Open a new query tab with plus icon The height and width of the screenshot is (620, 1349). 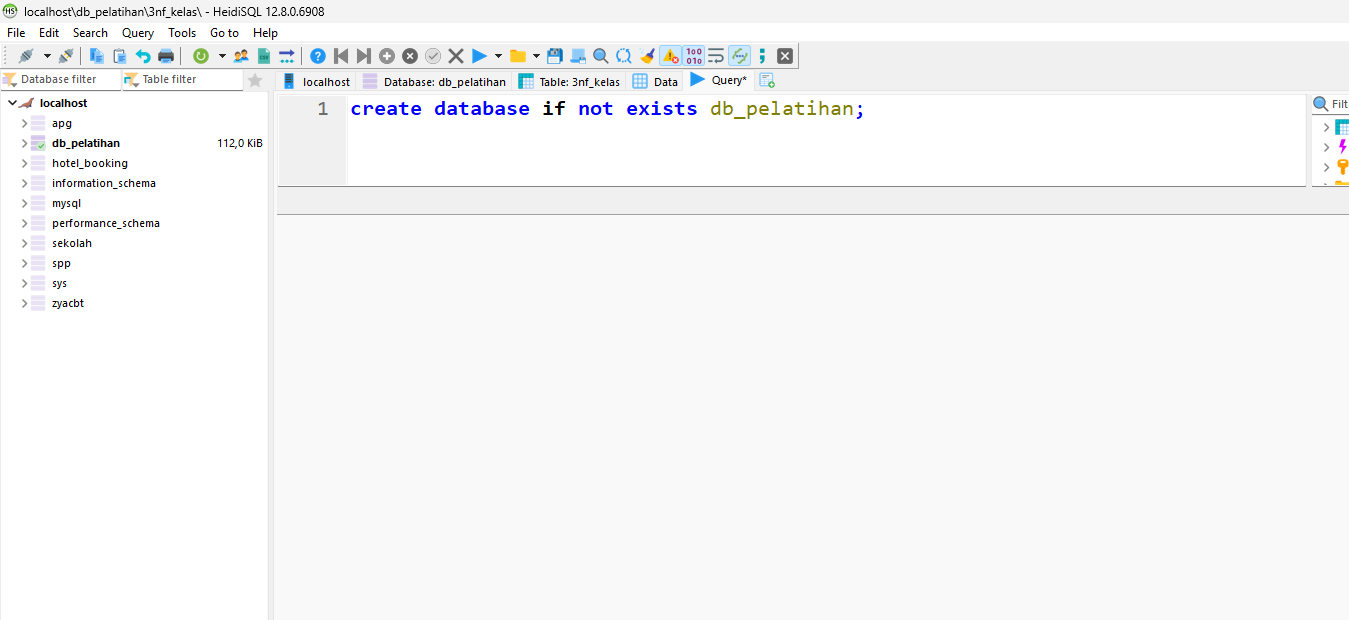click(767, 80)
